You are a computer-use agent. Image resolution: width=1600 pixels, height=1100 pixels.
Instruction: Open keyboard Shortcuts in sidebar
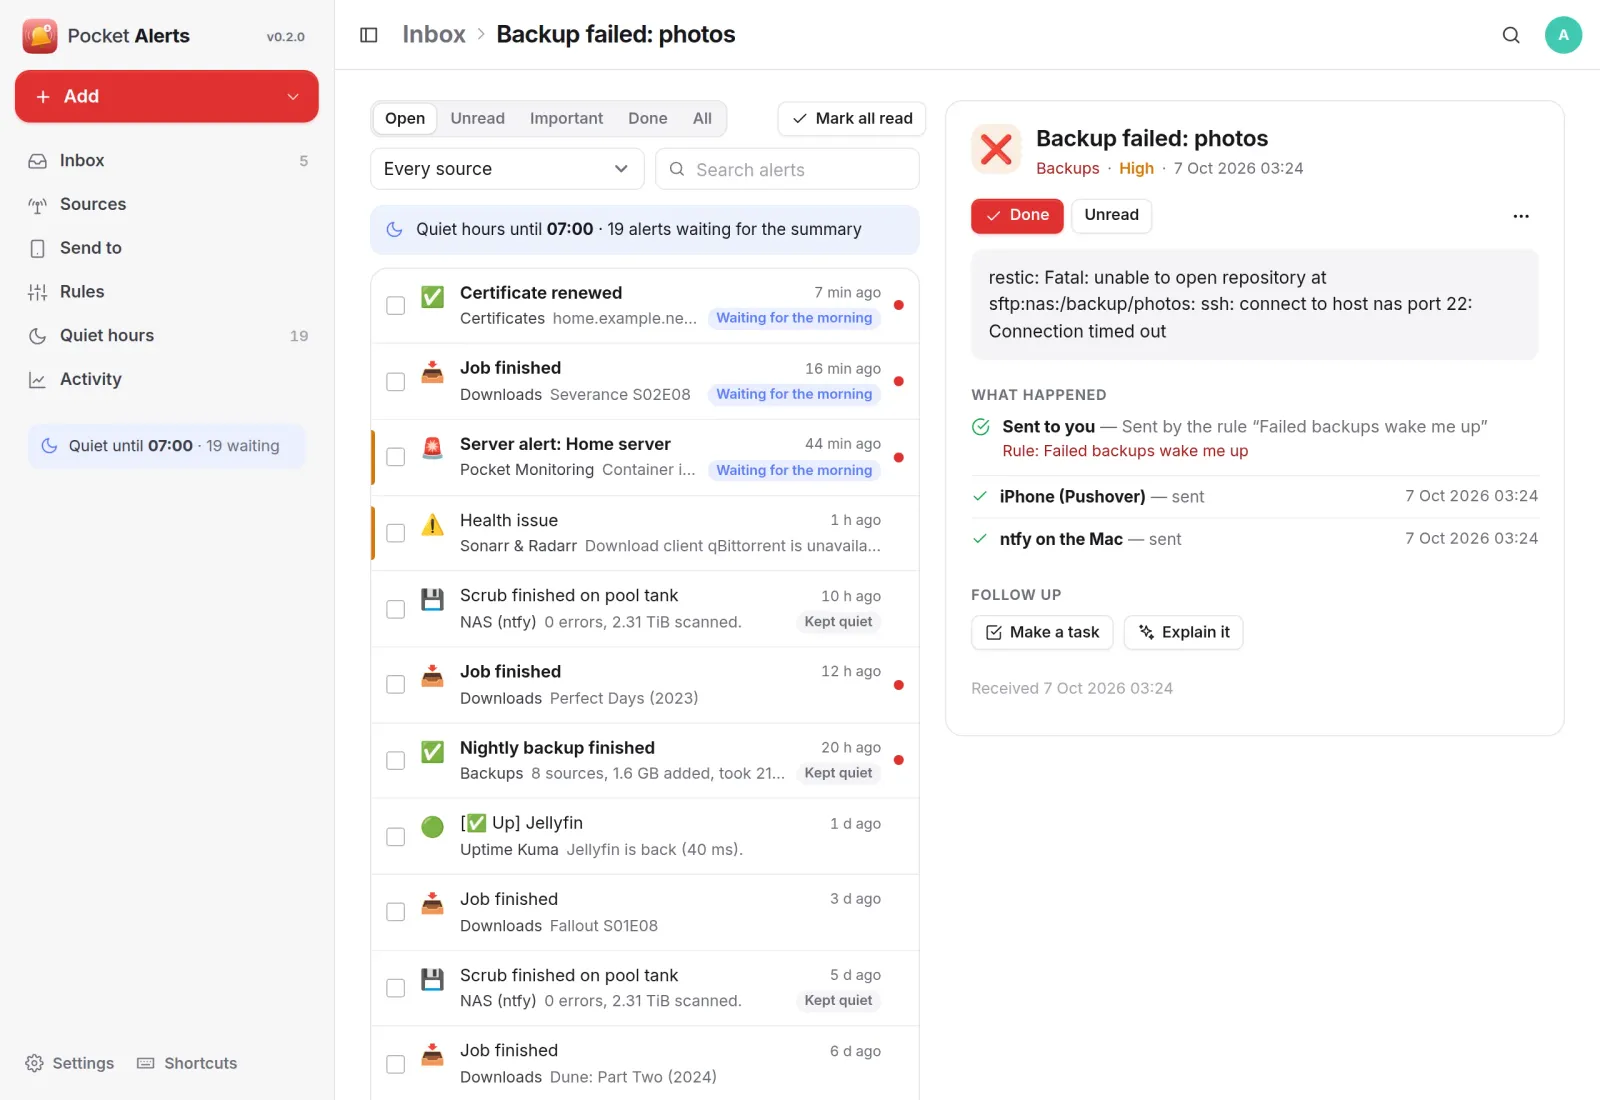tap(187, 1063)
